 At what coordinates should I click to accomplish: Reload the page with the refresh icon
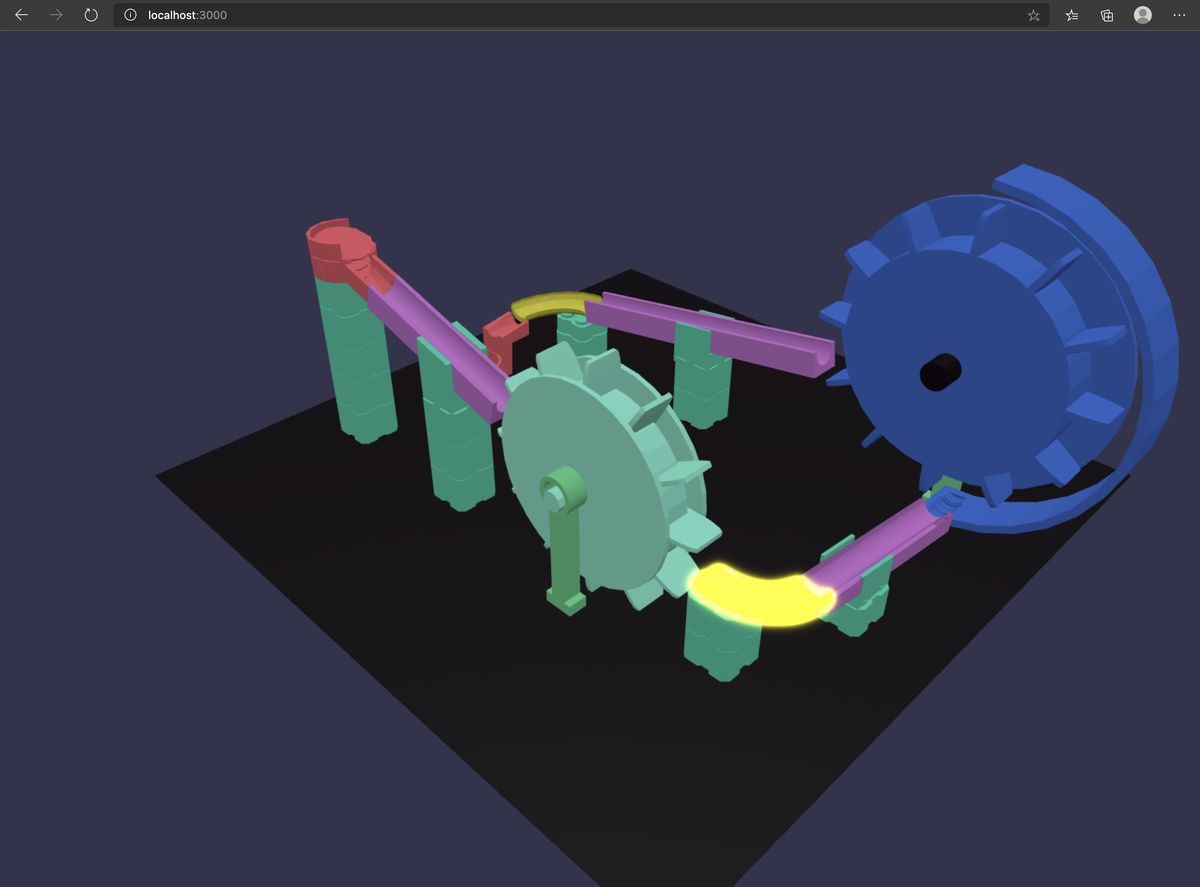pos(91,15)
